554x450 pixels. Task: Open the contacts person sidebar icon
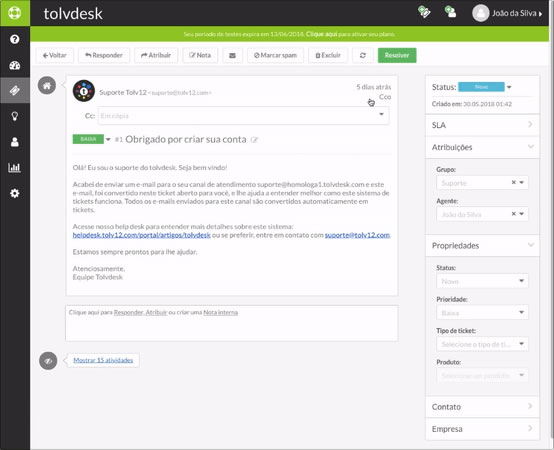[14, 142]
